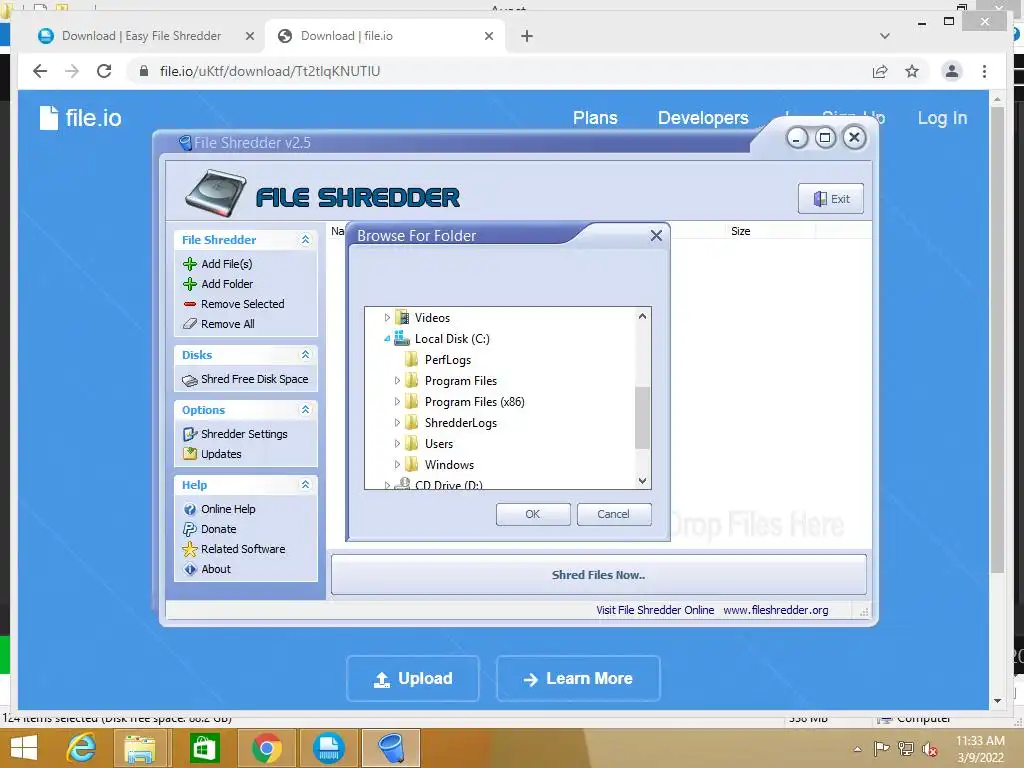Click the Donate PayPal icon
The height and width of the screenshot is (768, 1024).
point(189,529)
